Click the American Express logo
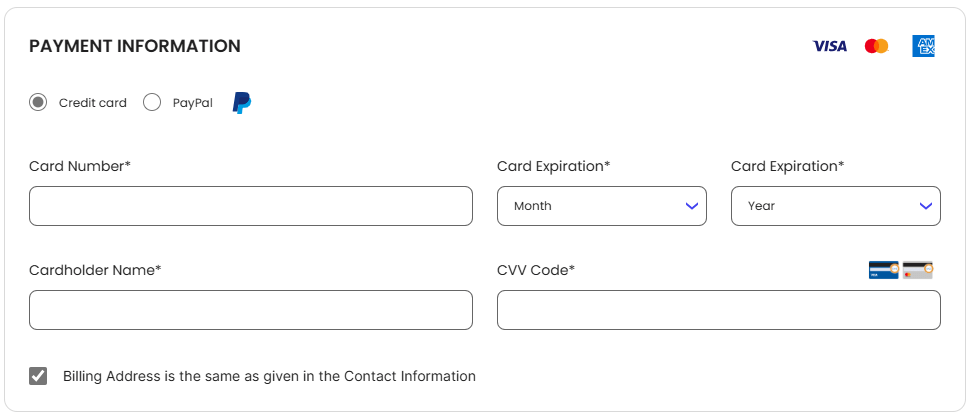Image resolution: width=970 pixels, height=420 pixels. point(923,46)
